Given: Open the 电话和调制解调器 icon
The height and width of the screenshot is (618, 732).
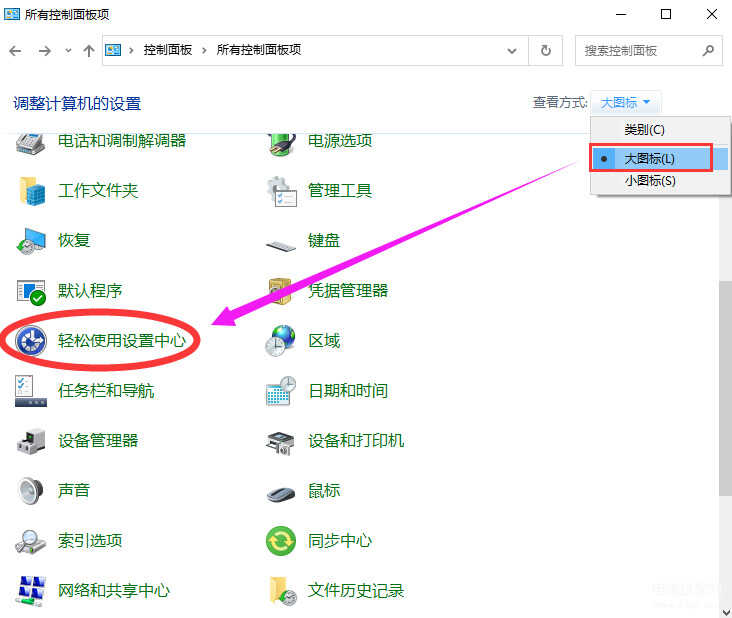Looking at the screenshot, I should coord(30,143).
